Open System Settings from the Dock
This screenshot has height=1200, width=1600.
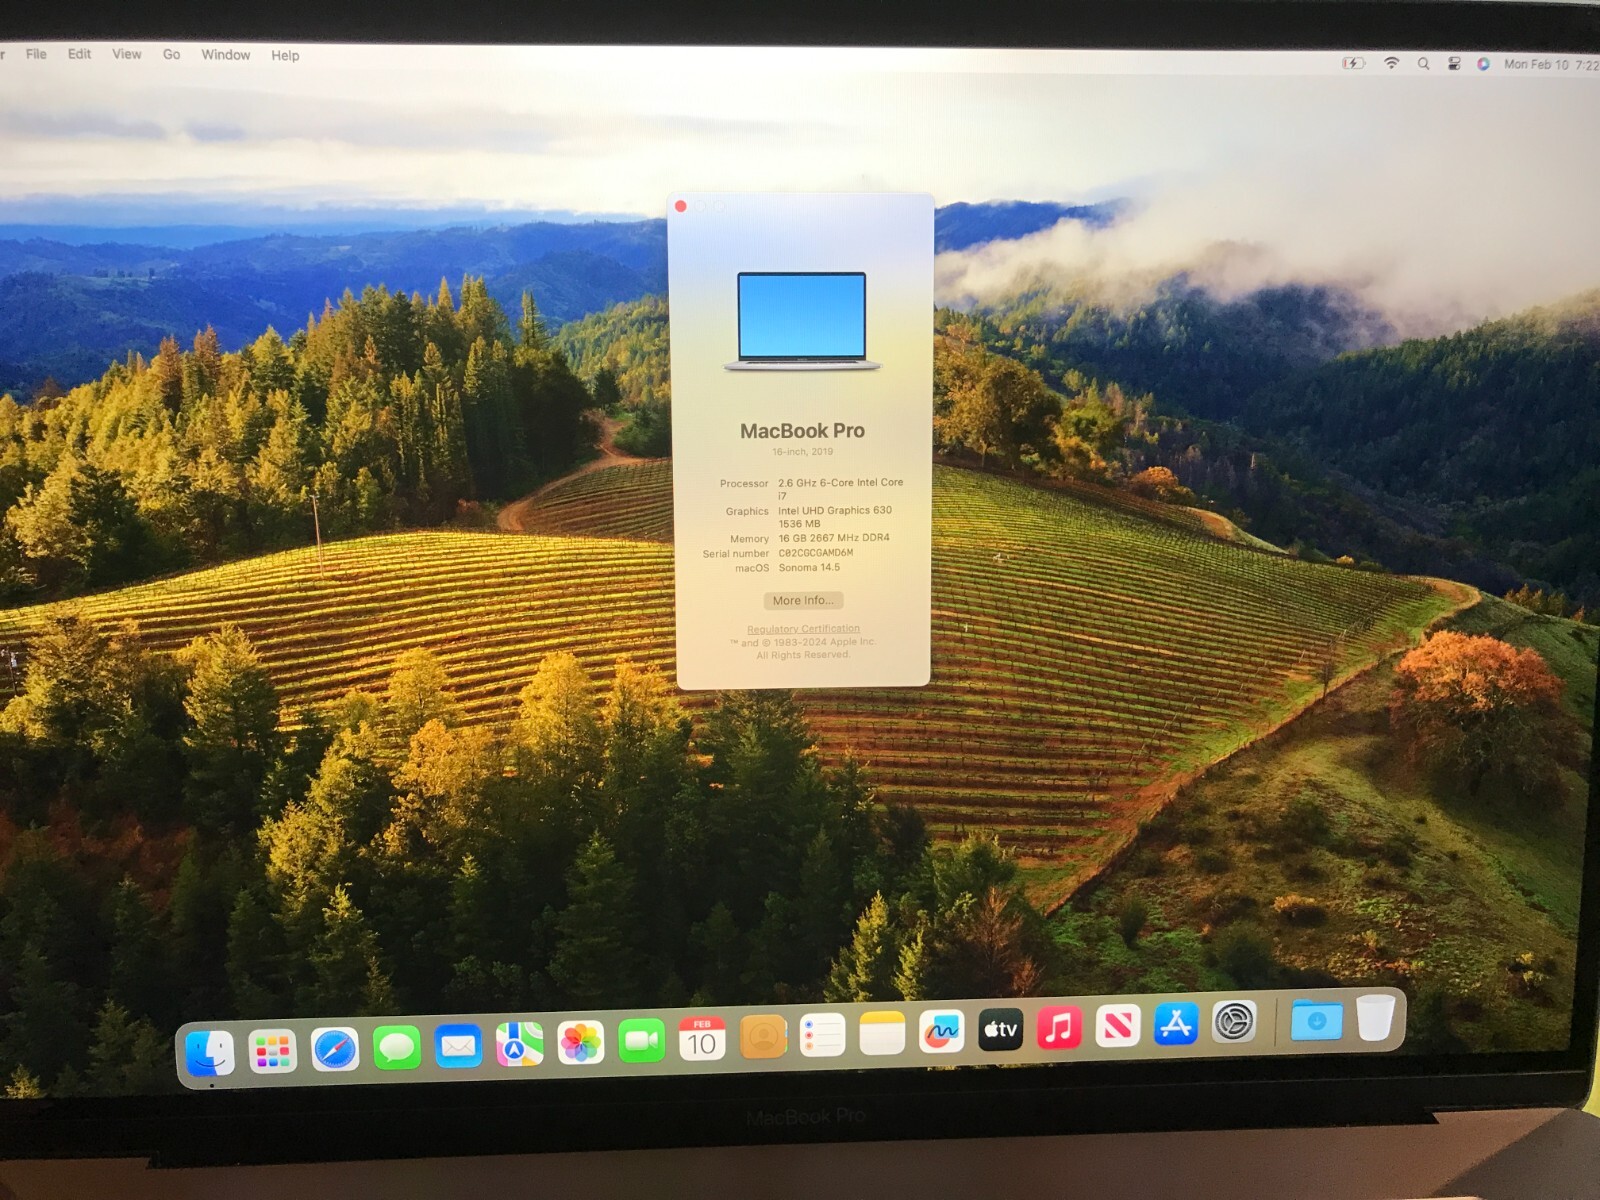coord(1234,1022)
